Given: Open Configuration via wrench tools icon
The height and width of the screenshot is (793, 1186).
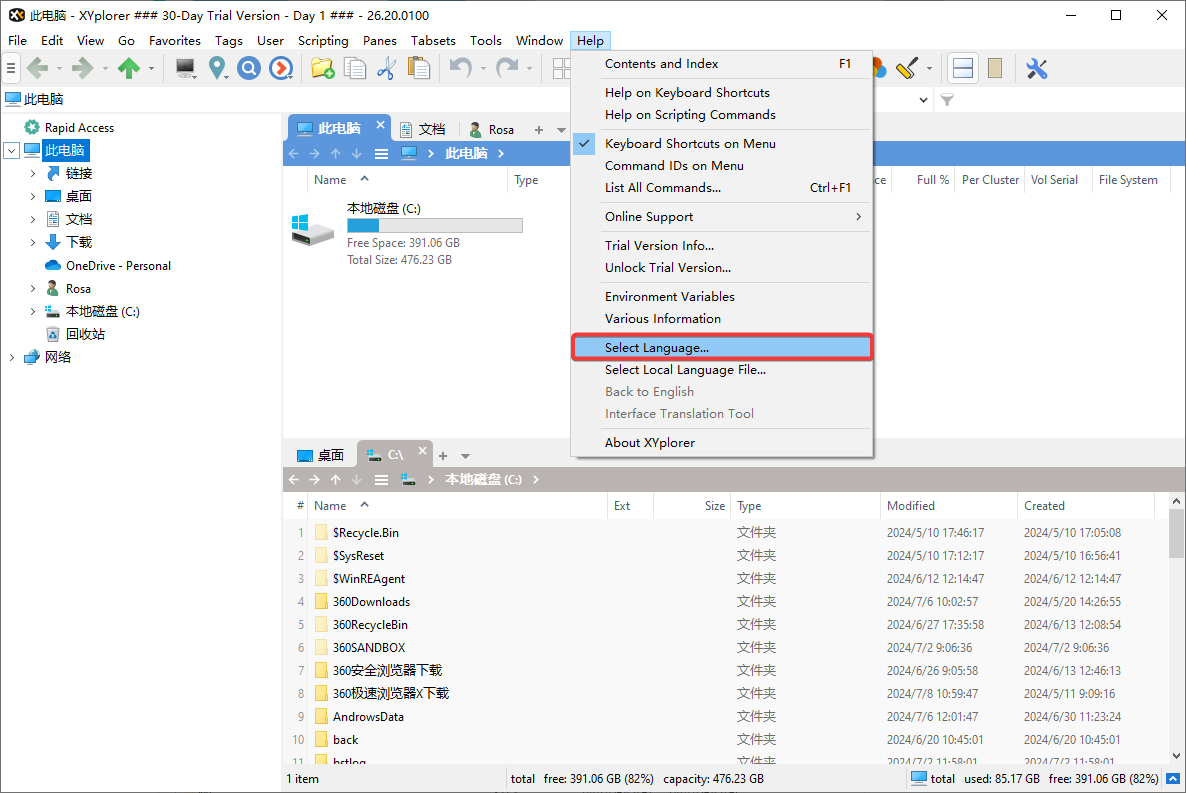Looking at the screenshot, I should click(1037, 68).
